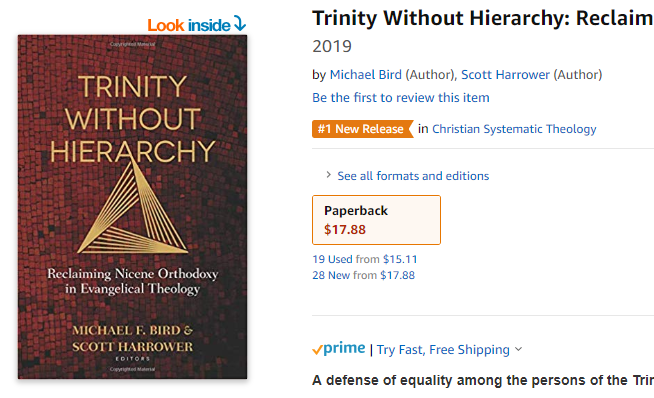The height and width of the screenshot is (398, 654).
Task: Click the Prime logo checkmark
Action: (x=317, y=350)
